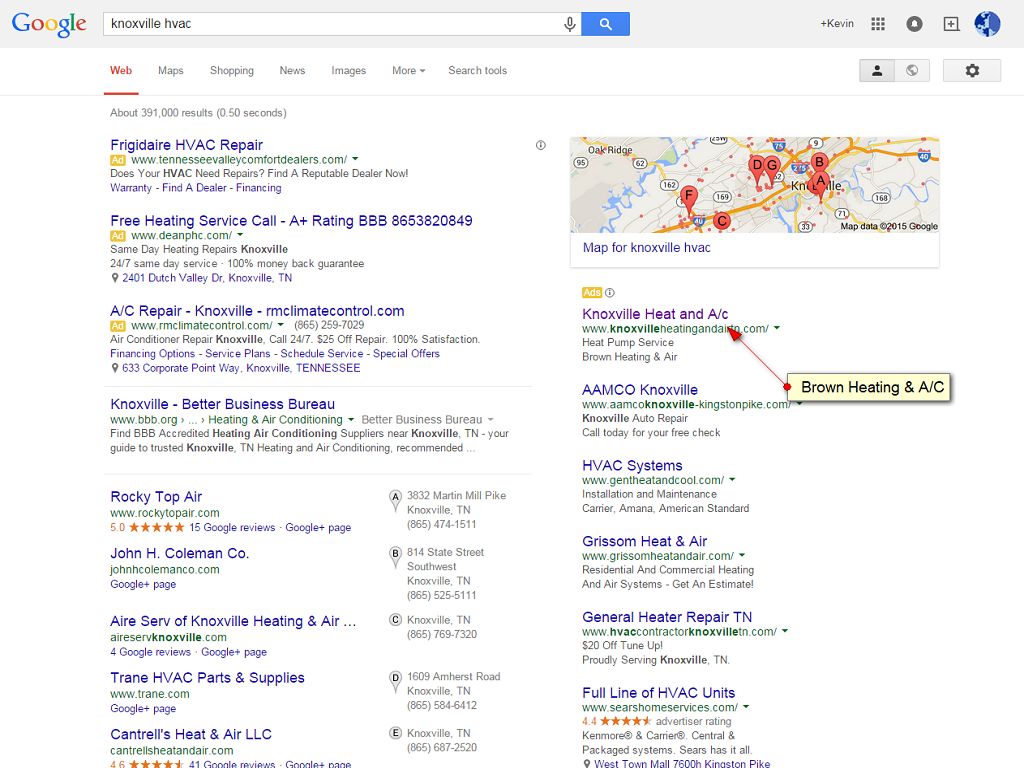Switch to the Maps tab
This screenshot has height=768, width=1024.
pos(170,71)
